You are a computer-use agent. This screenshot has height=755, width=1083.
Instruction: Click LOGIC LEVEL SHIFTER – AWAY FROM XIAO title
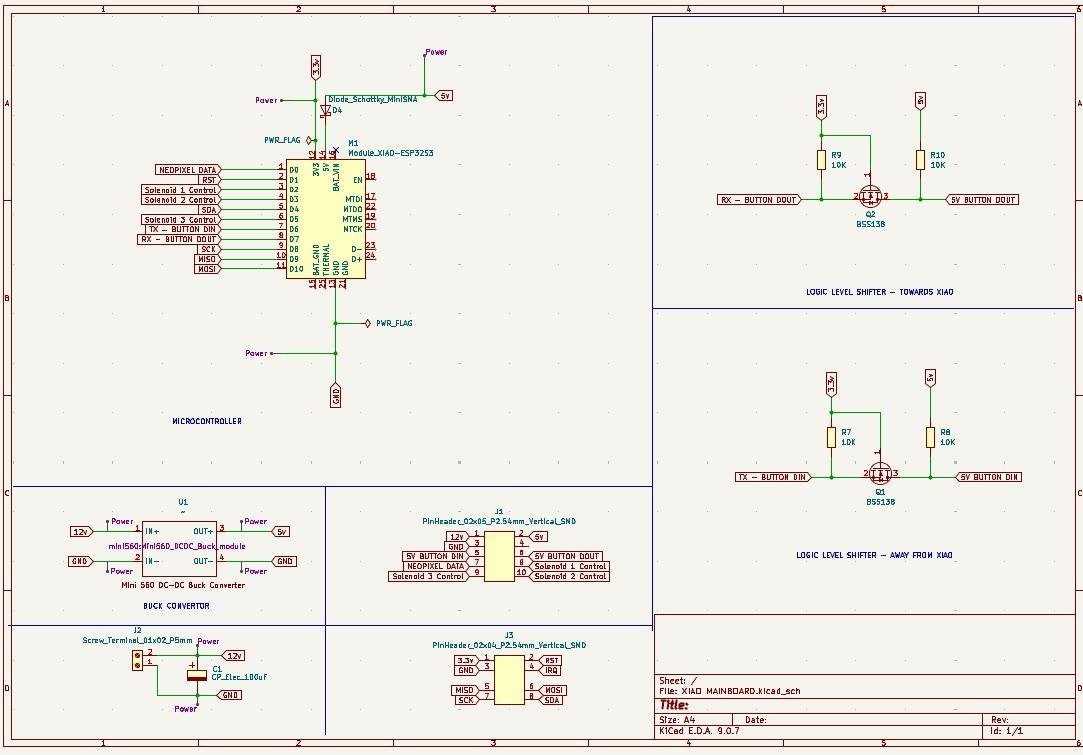pos(874,555)
